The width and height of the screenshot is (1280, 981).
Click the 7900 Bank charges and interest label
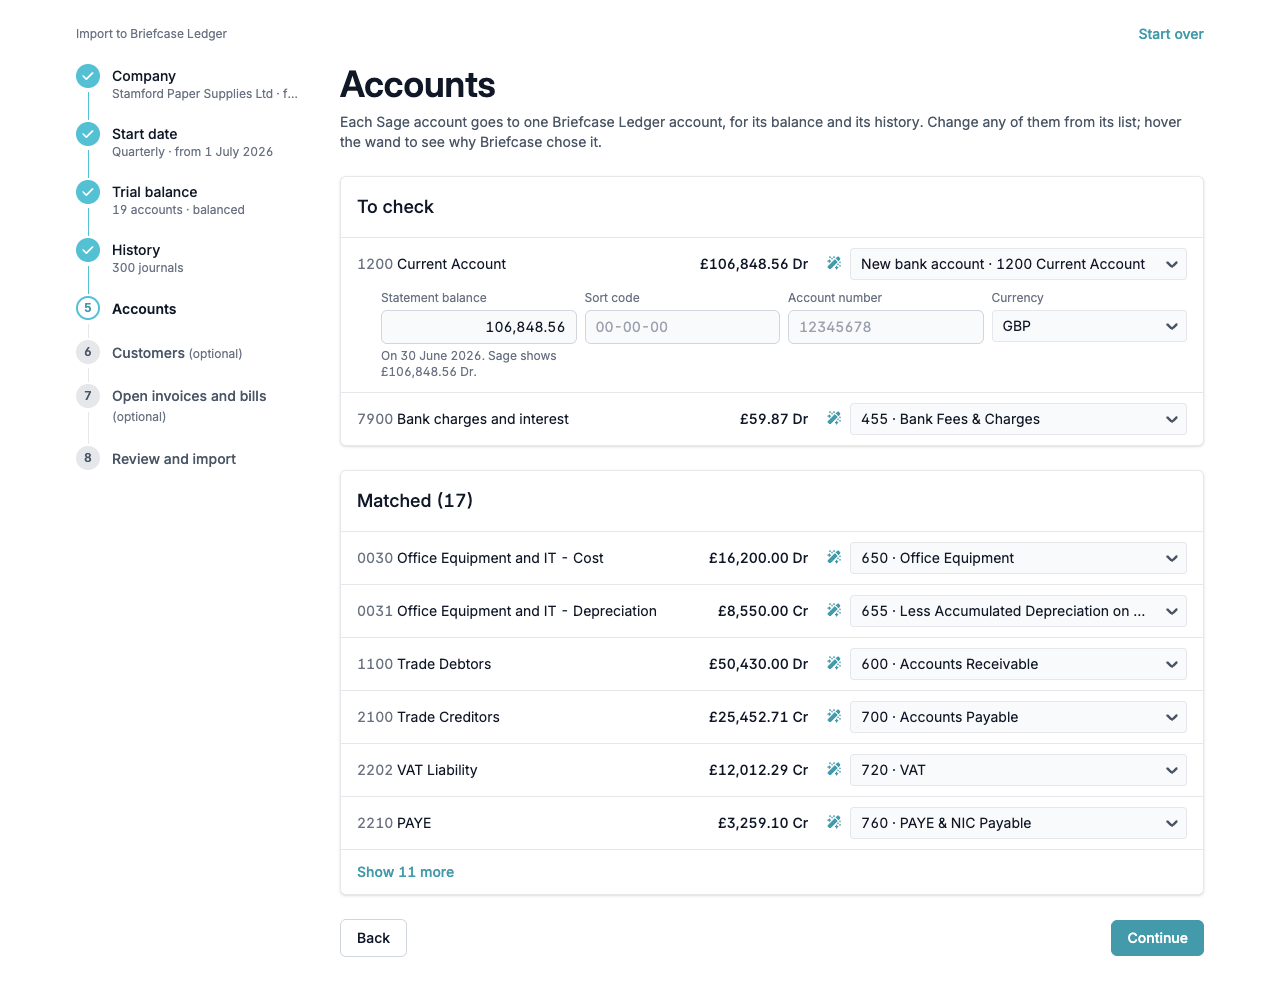point(463,419)
